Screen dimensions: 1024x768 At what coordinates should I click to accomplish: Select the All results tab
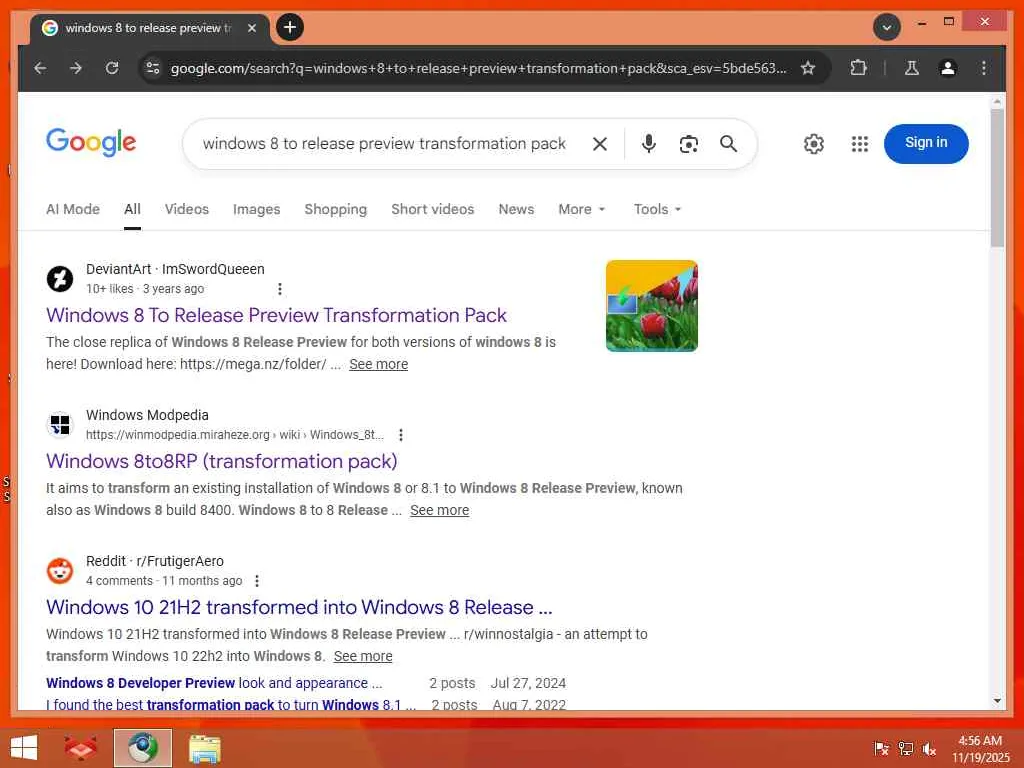coord(132,209)
